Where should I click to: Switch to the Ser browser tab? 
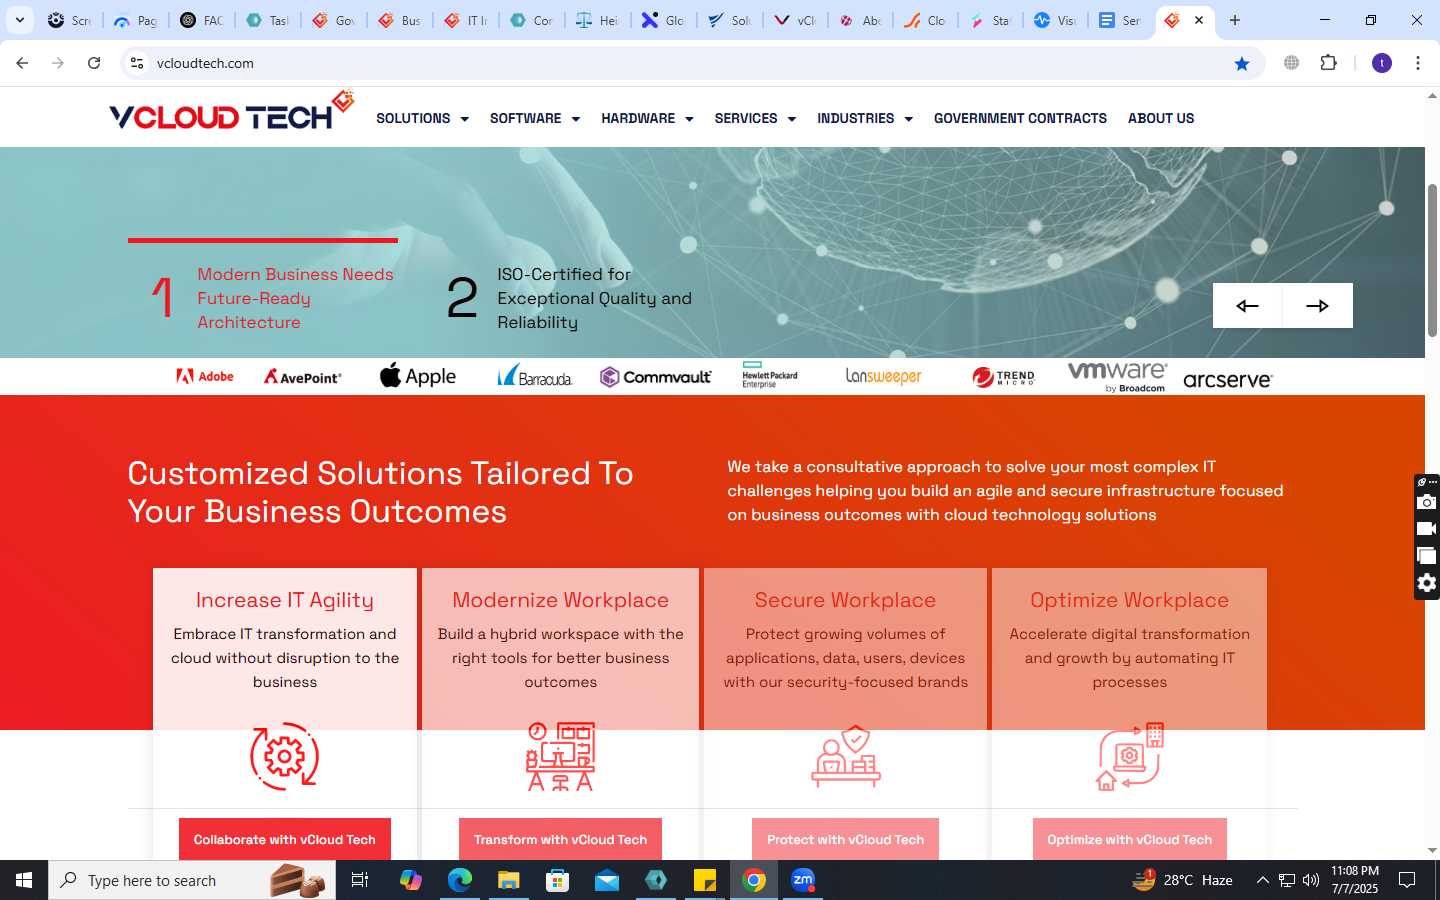[x=1120, y=20]
